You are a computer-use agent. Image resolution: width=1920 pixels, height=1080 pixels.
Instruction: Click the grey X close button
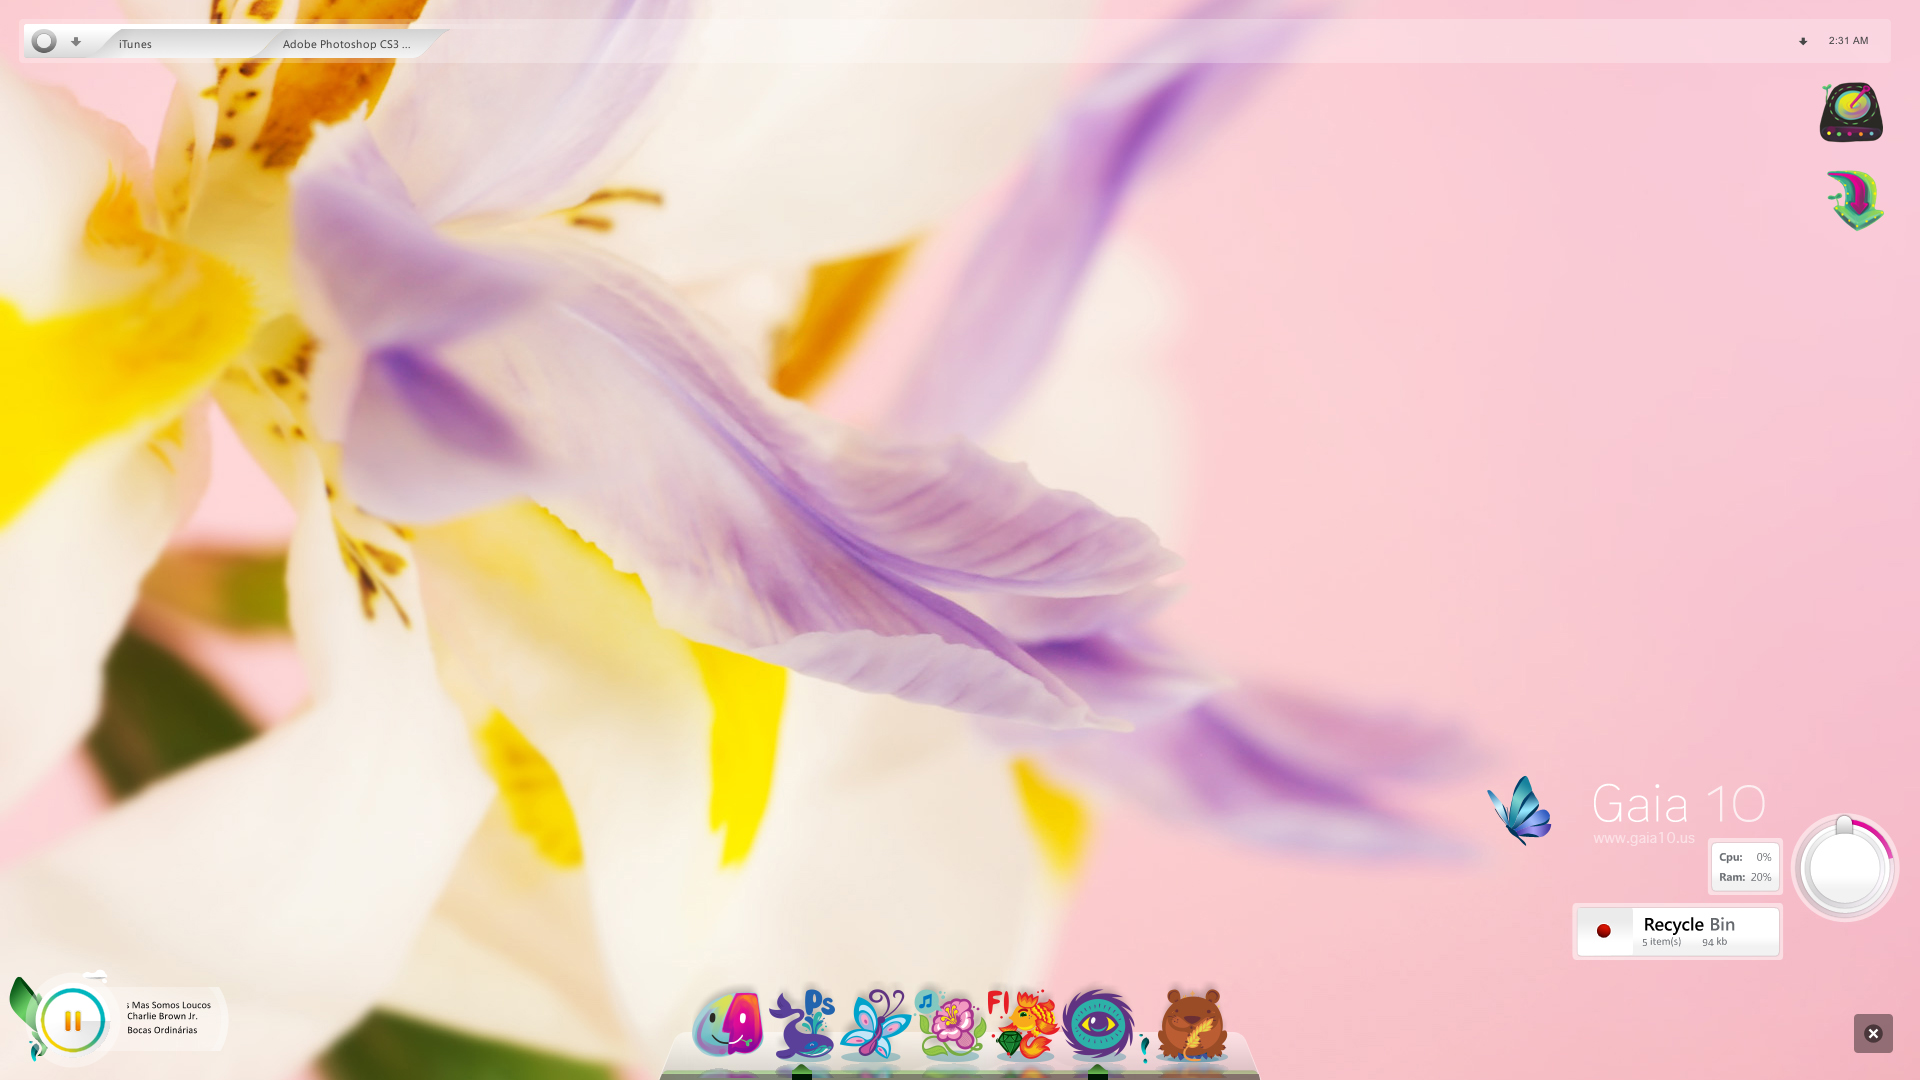coord(1873,1034)
